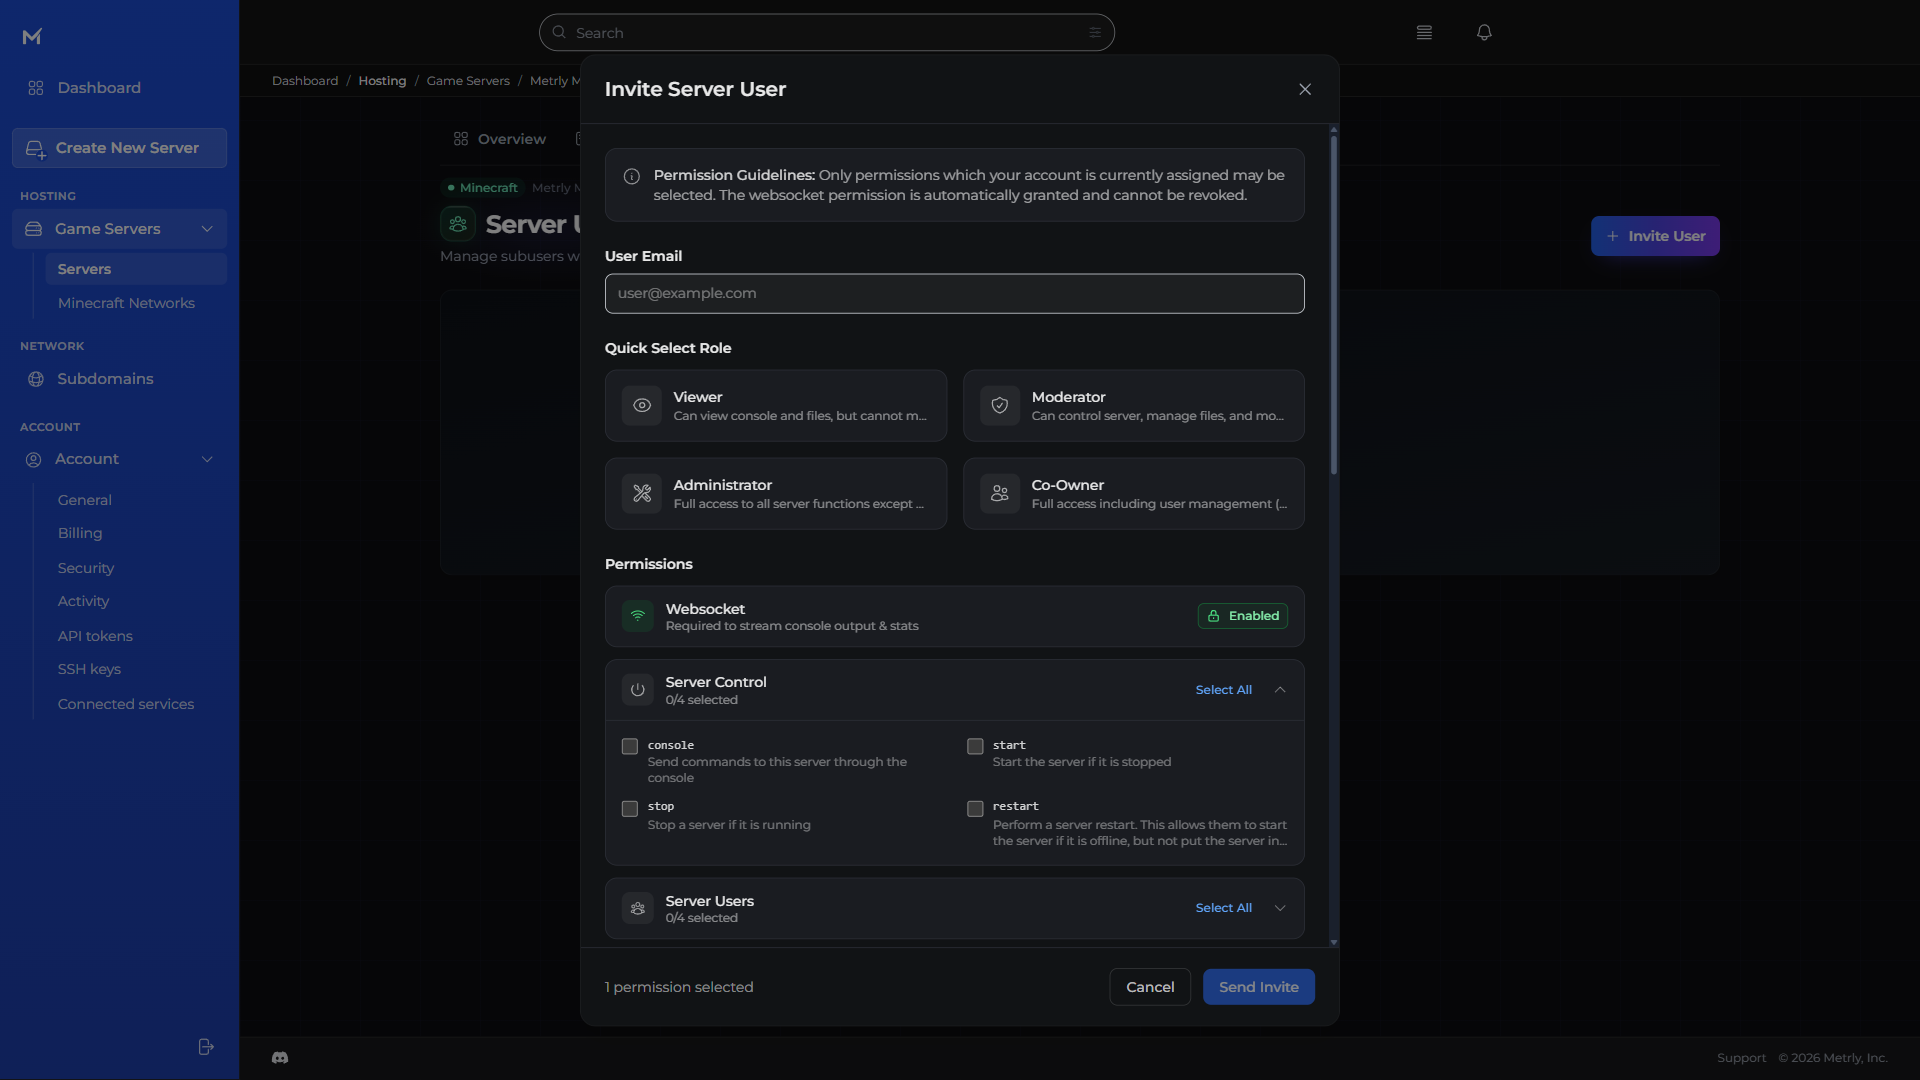Click the Server Users group icon

(x=638, y=908)
